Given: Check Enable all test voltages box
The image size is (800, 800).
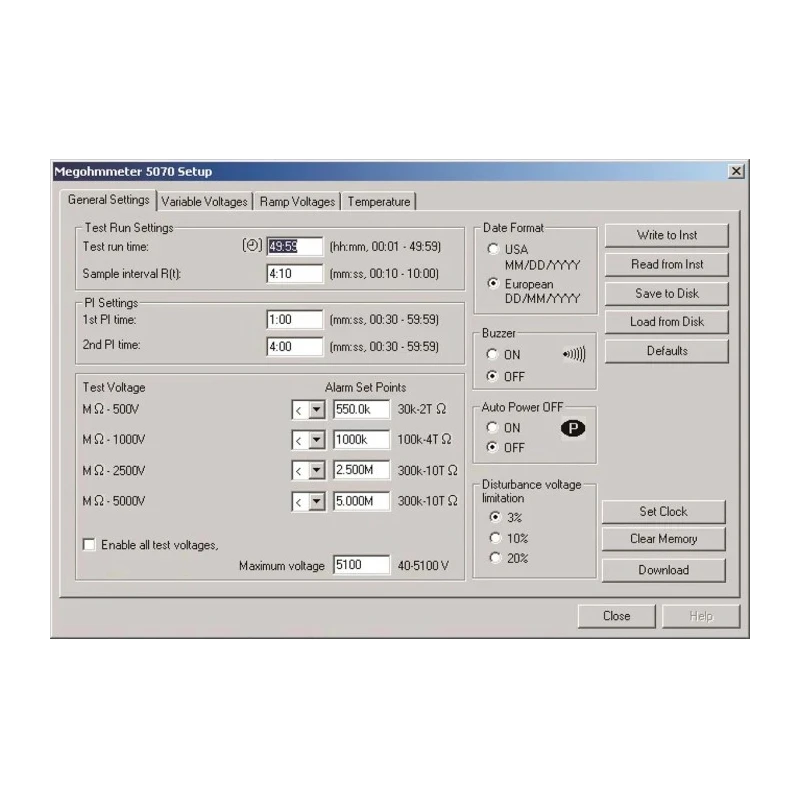Looking at the screenshot, I should (89, 545).
